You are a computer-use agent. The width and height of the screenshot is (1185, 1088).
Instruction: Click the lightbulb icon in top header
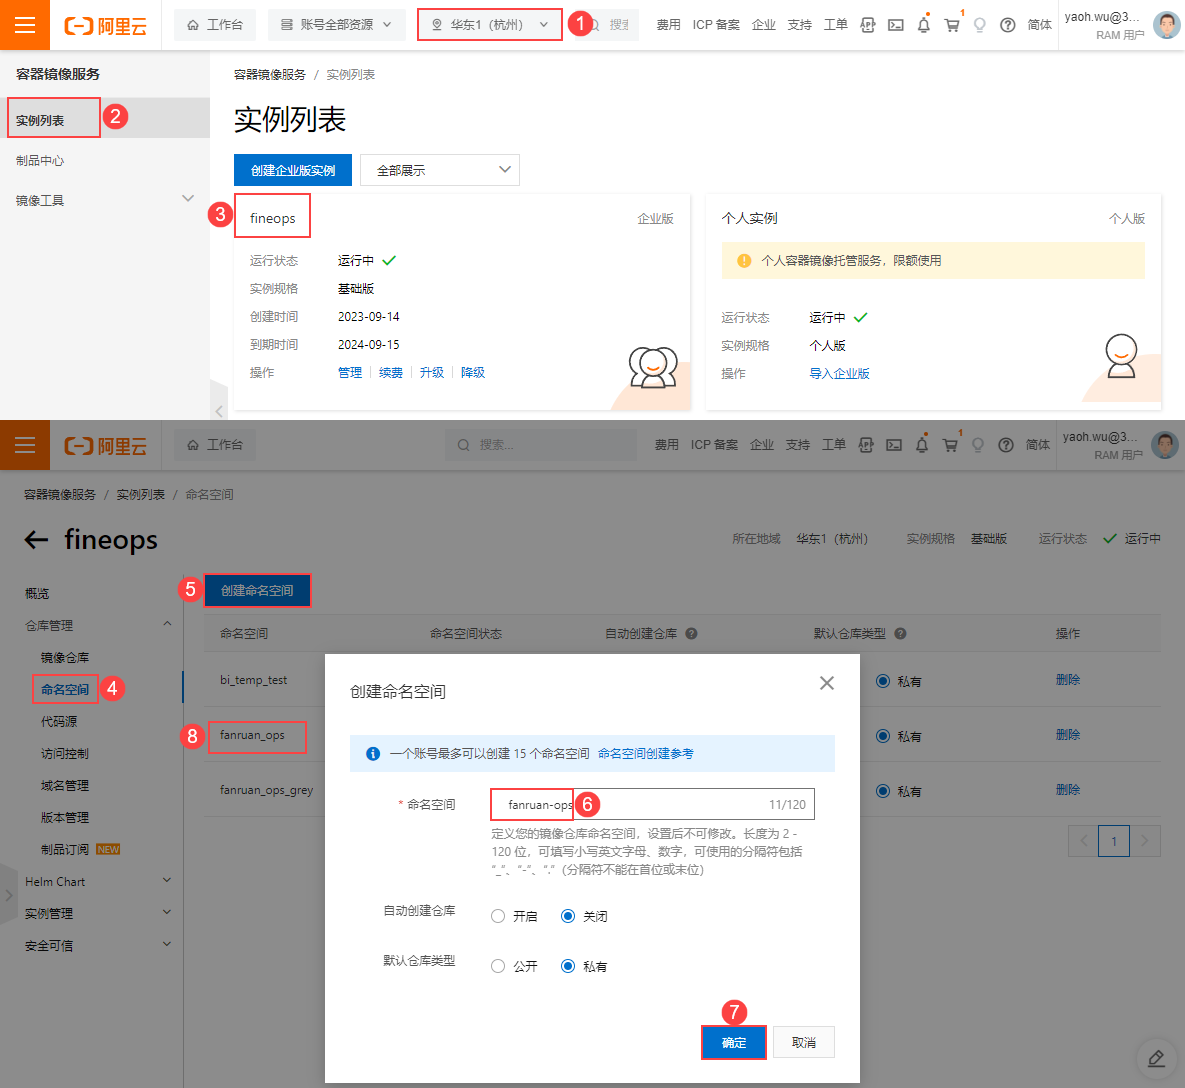979,25
